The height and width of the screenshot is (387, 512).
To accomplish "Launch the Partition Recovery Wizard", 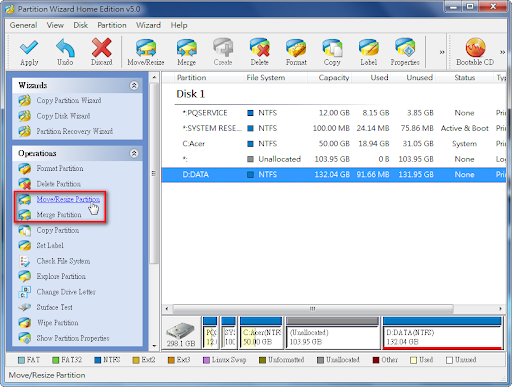I will 75,131.
